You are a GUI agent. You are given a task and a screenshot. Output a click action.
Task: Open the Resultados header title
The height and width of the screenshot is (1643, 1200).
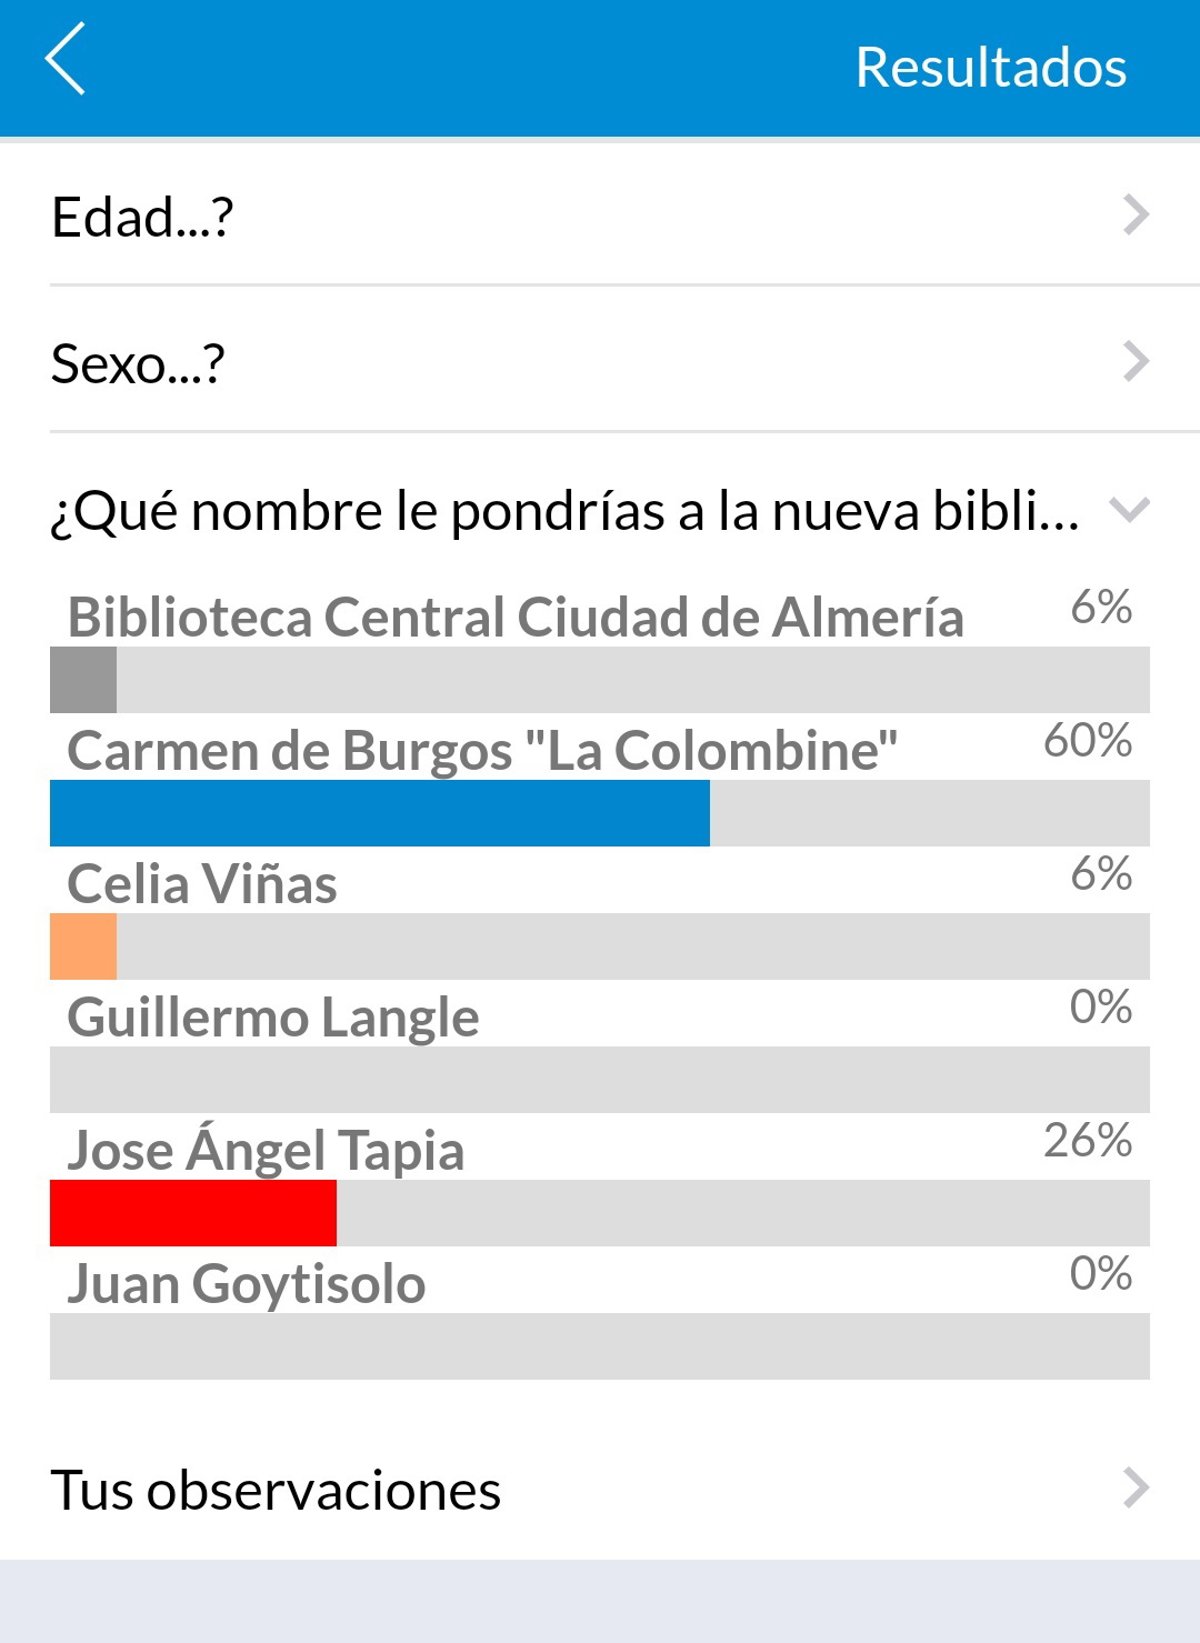point(990,68)
